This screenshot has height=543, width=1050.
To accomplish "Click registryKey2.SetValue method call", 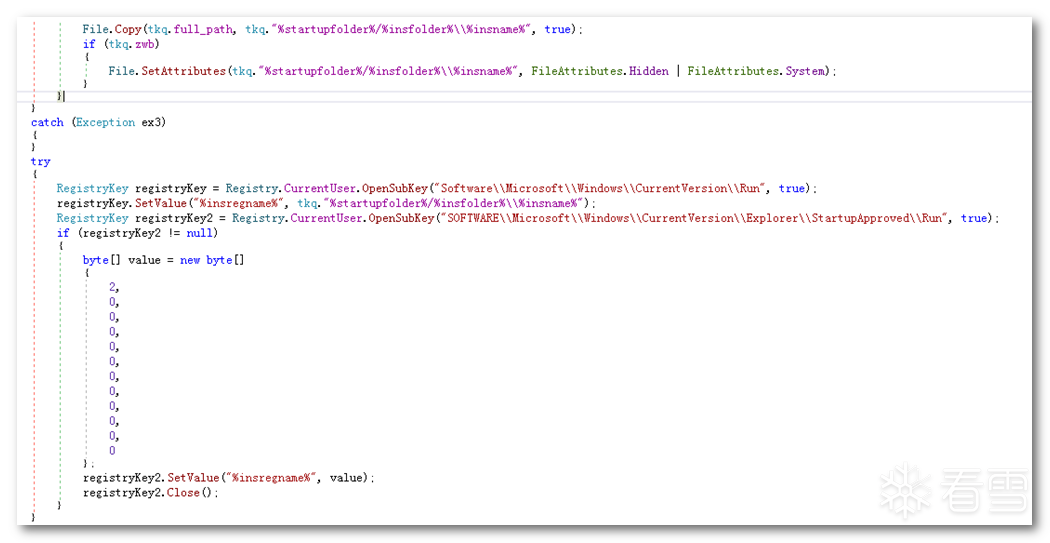I will [151, 477].
